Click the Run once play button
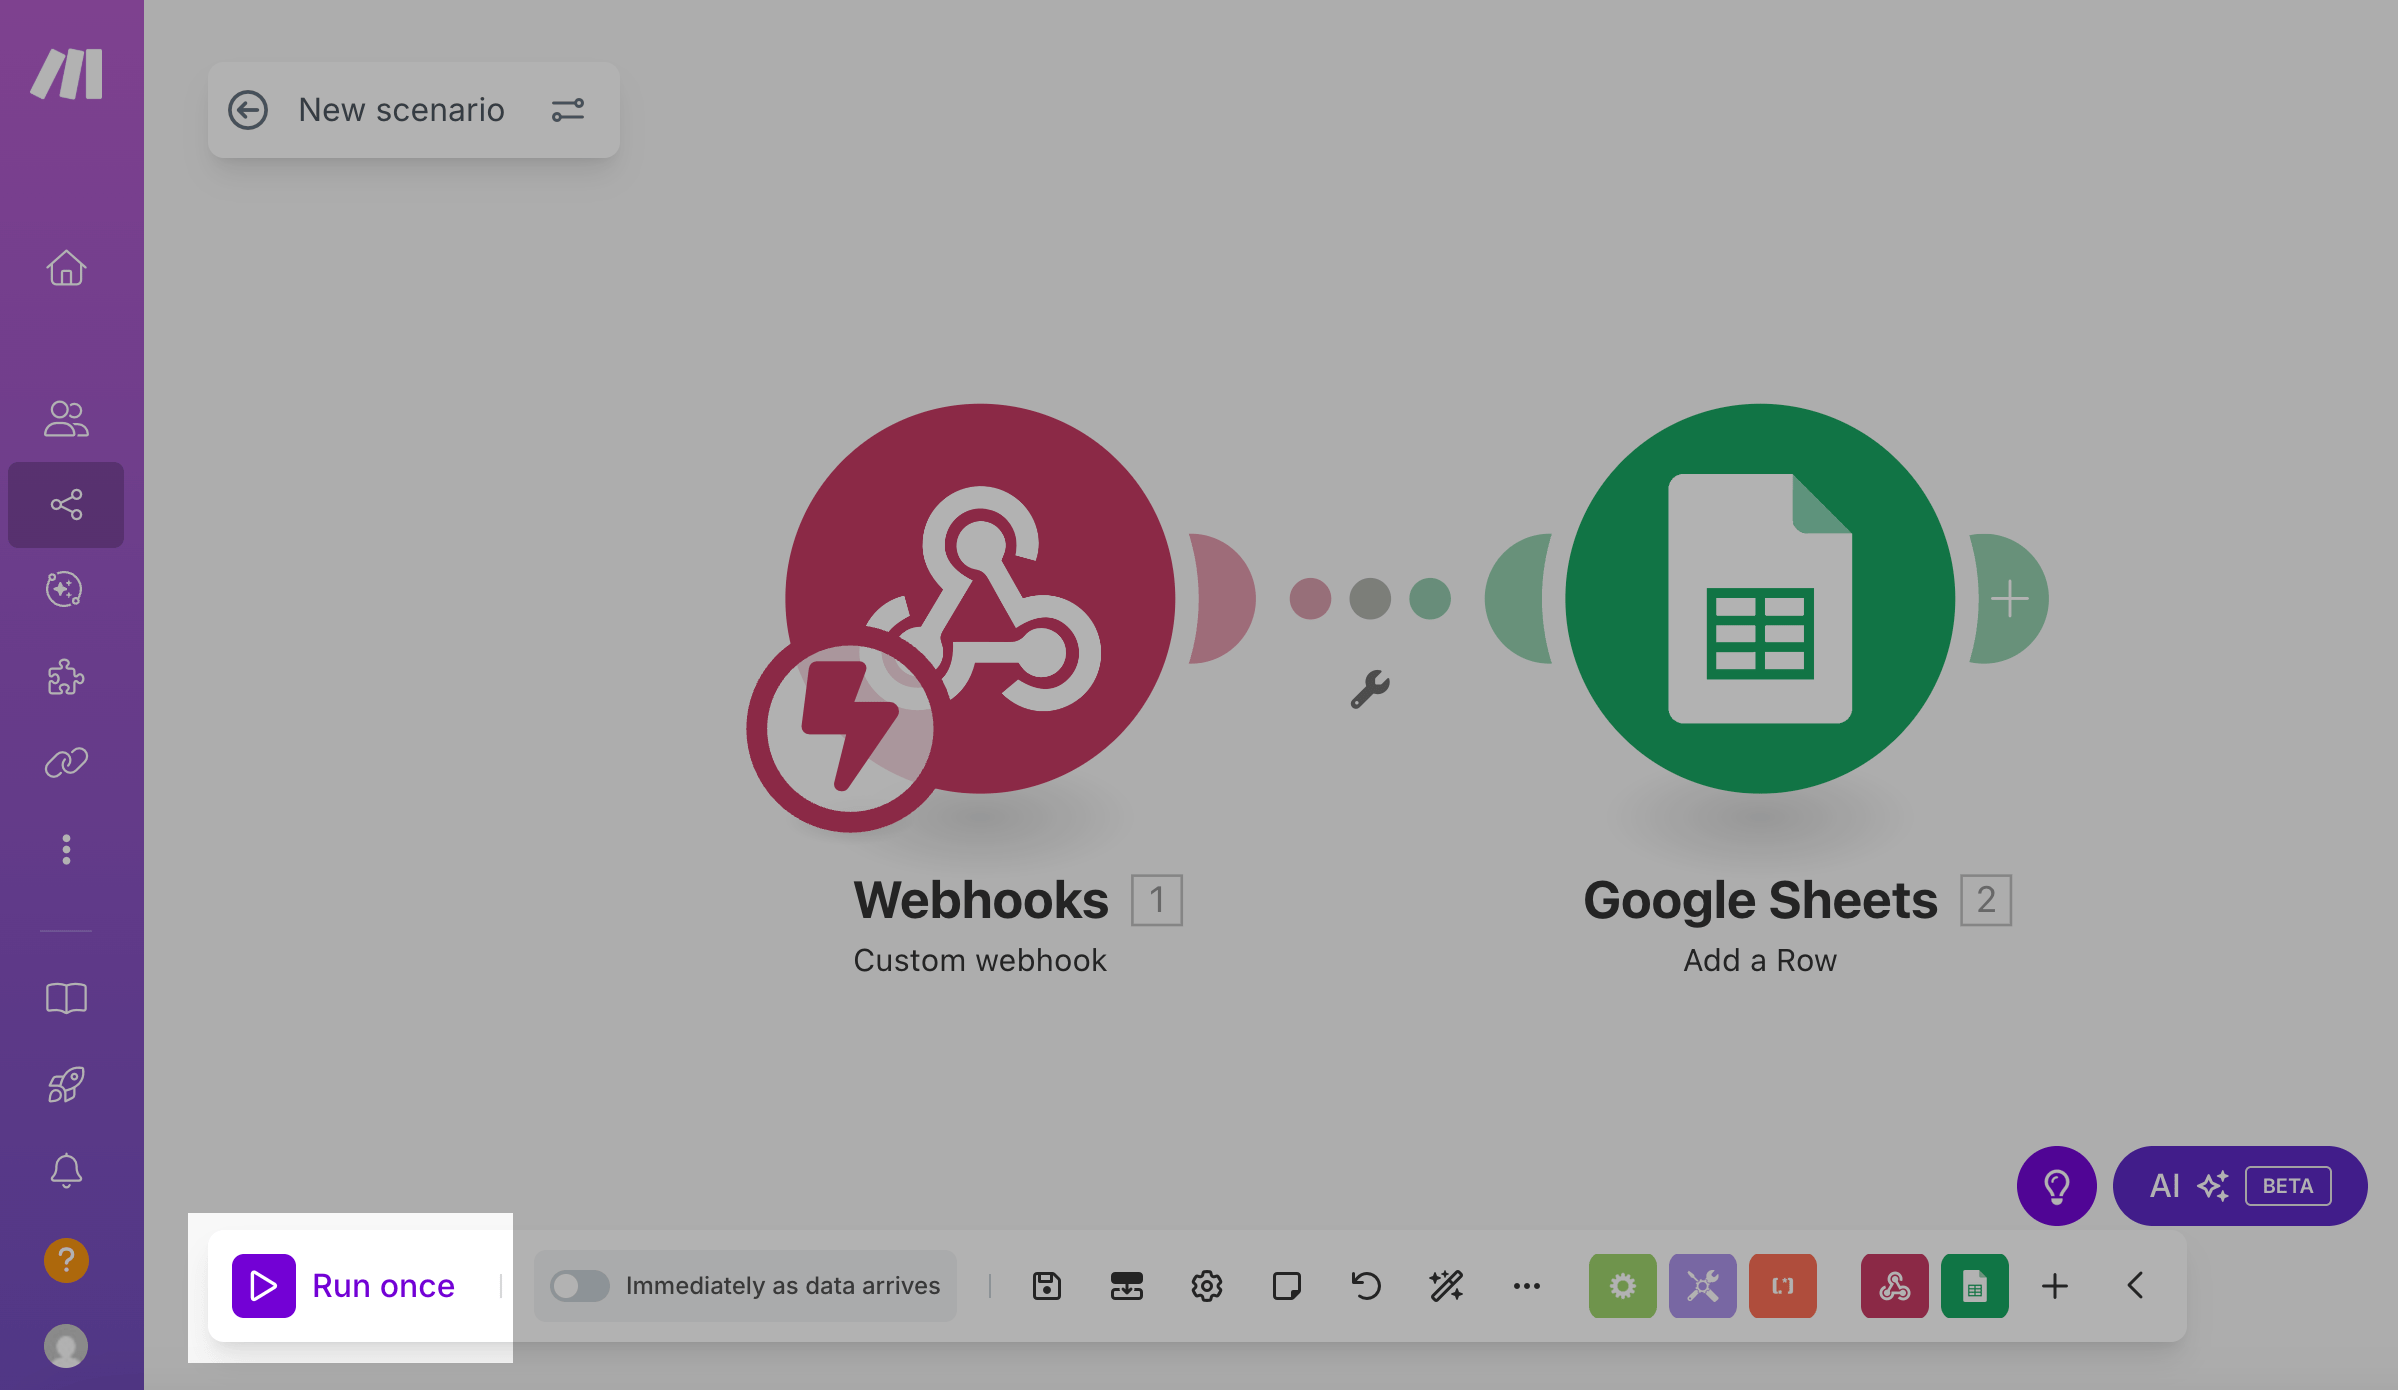This screenshot has height=1390, width=2398. coord(264,1285)
